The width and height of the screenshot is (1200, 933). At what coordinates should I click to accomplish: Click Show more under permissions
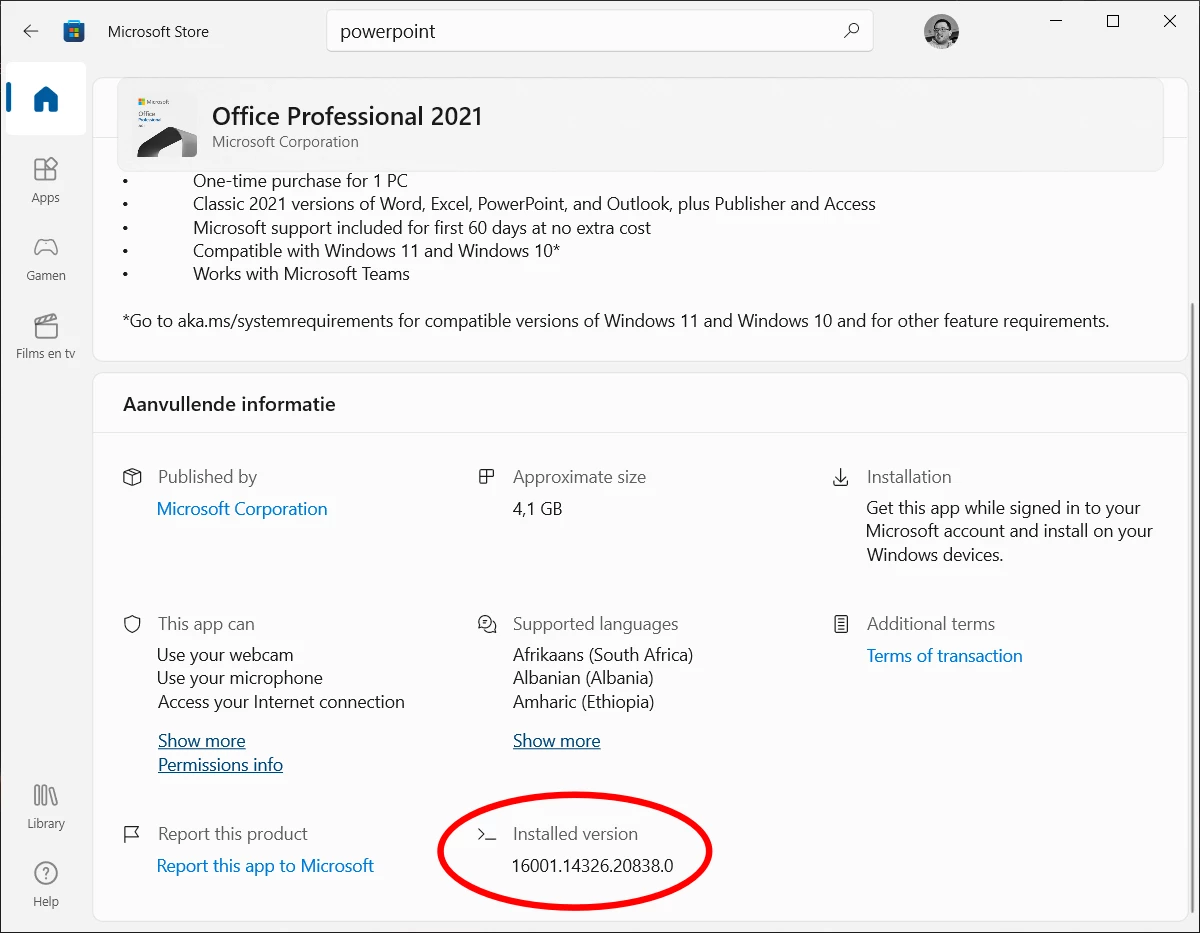(201, 741)
